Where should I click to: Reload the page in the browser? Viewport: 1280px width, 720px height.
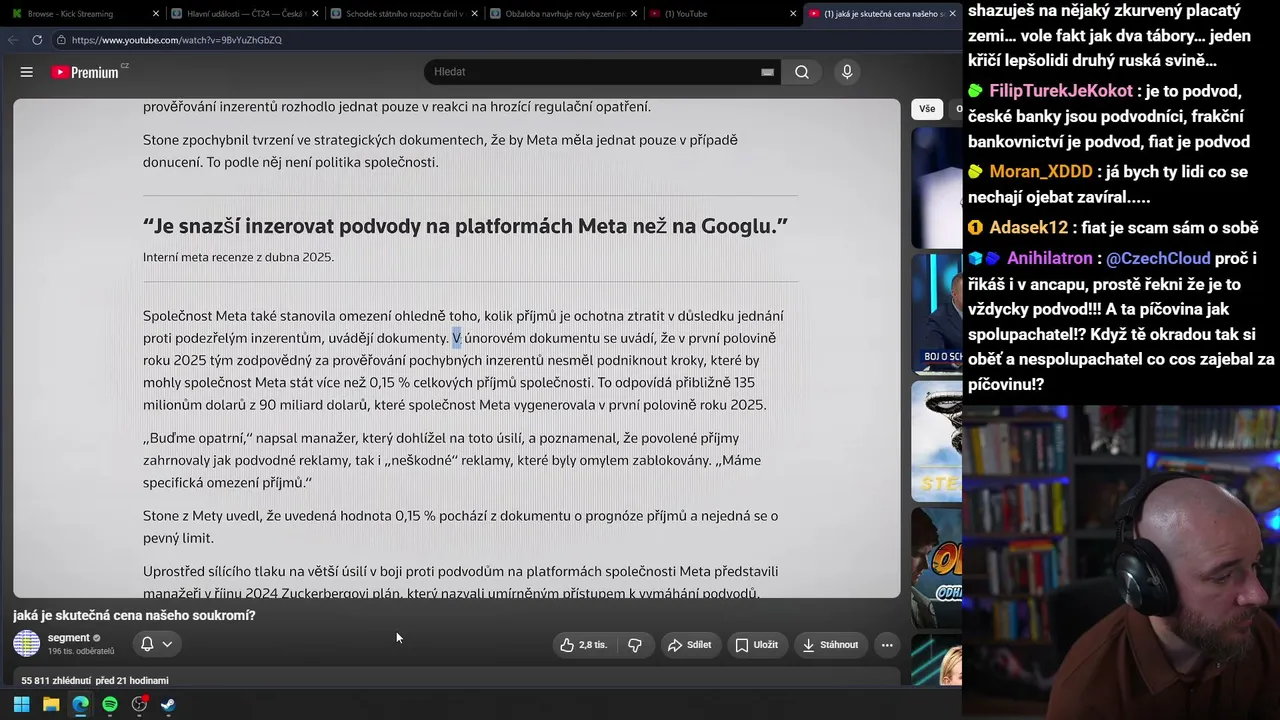[37, 40]
